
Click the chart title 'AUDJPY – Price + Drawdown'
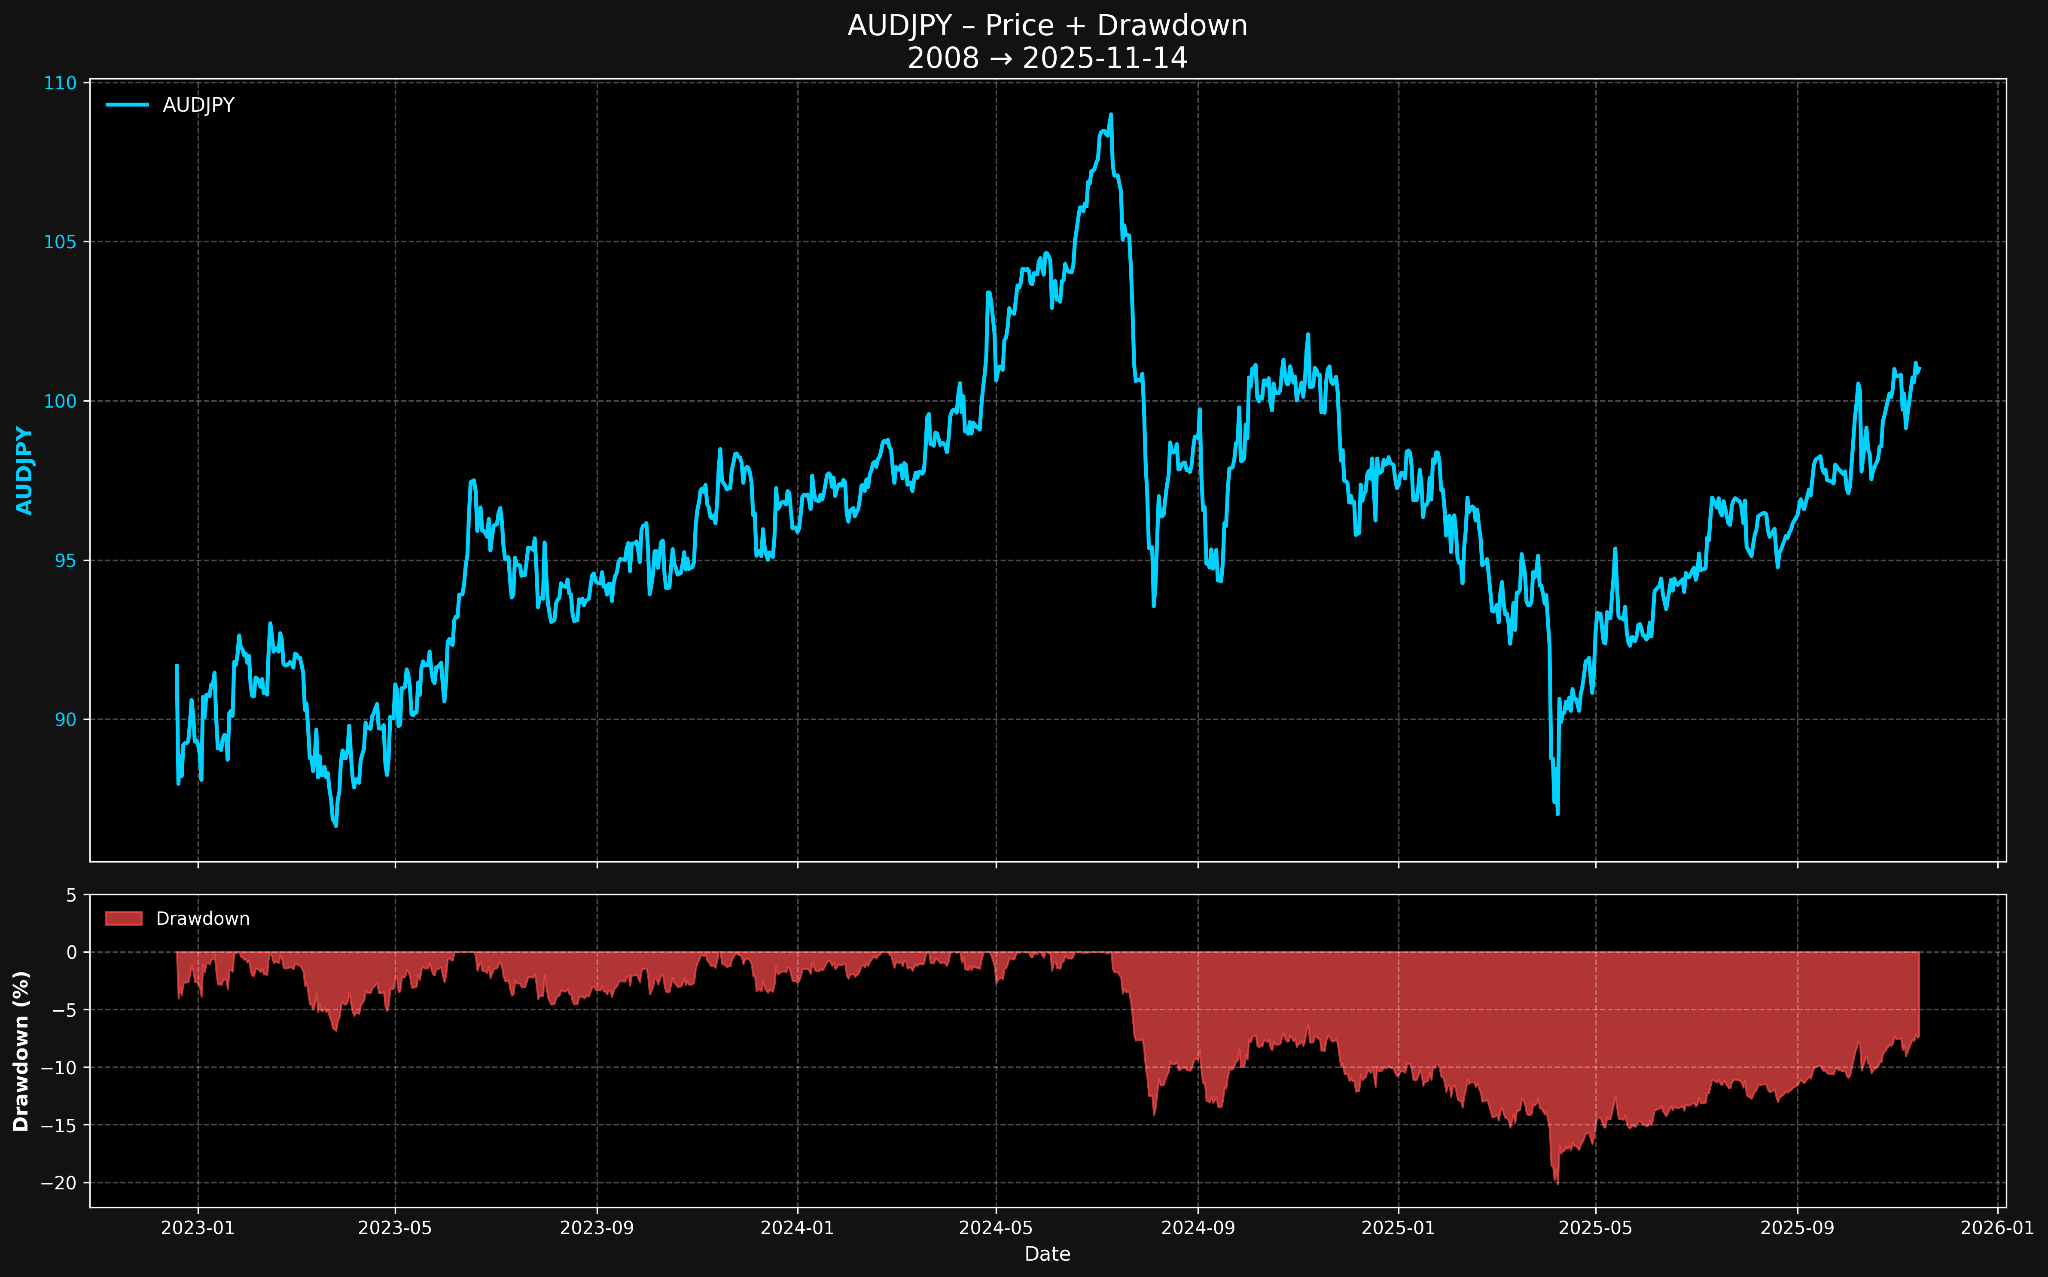tap(1047, 26)
